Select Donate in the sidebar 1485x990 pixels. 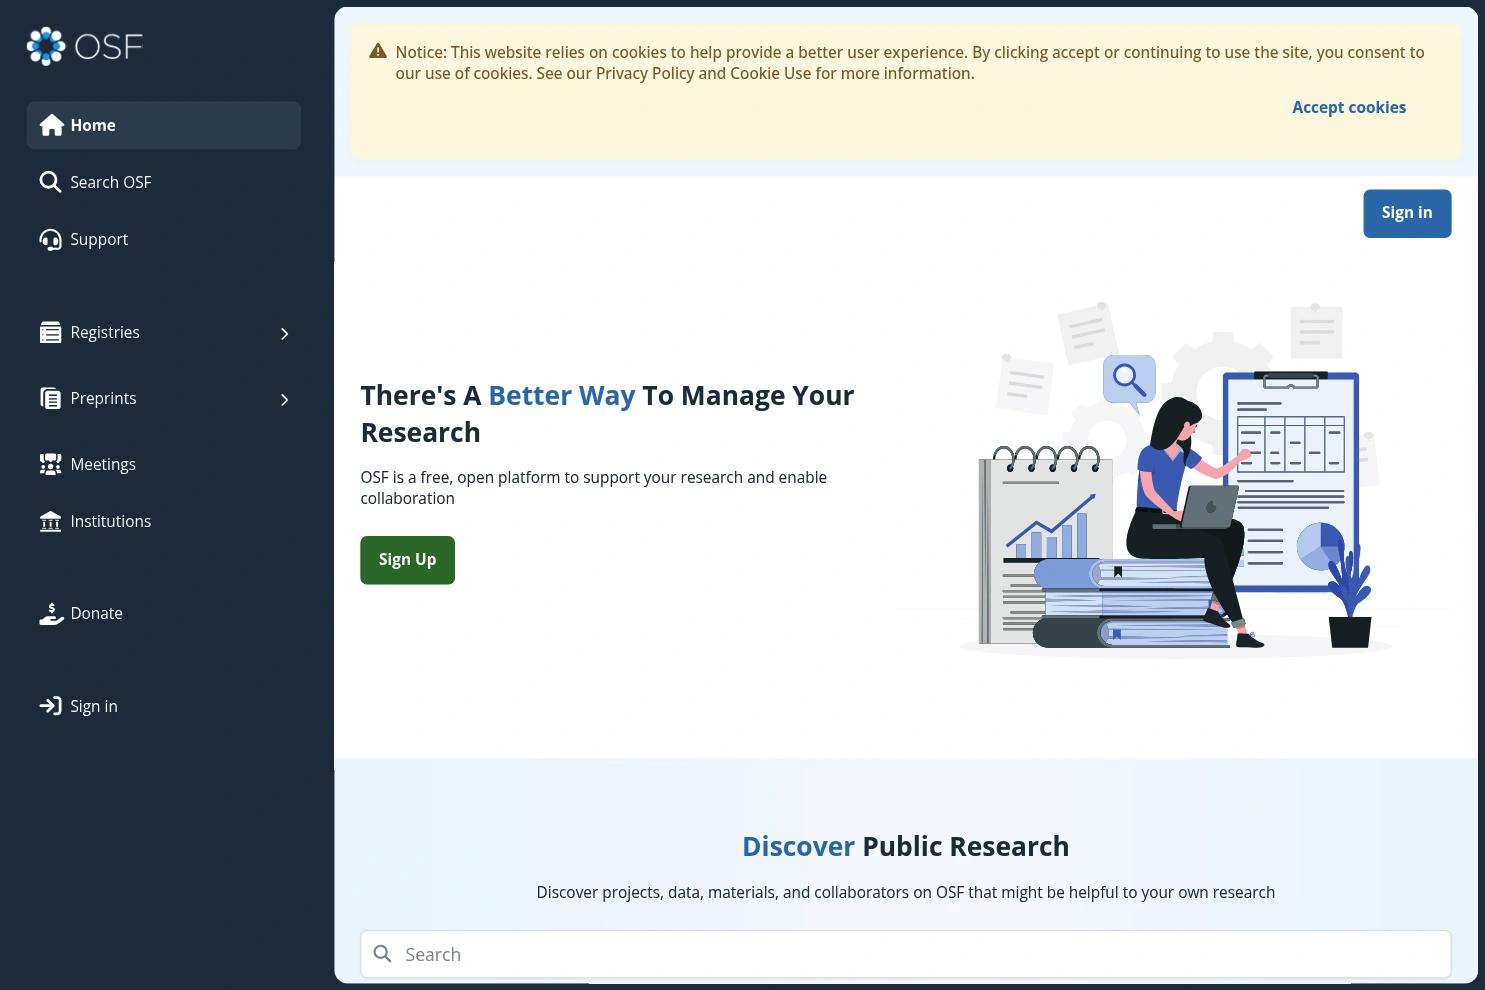pos(164,613)
